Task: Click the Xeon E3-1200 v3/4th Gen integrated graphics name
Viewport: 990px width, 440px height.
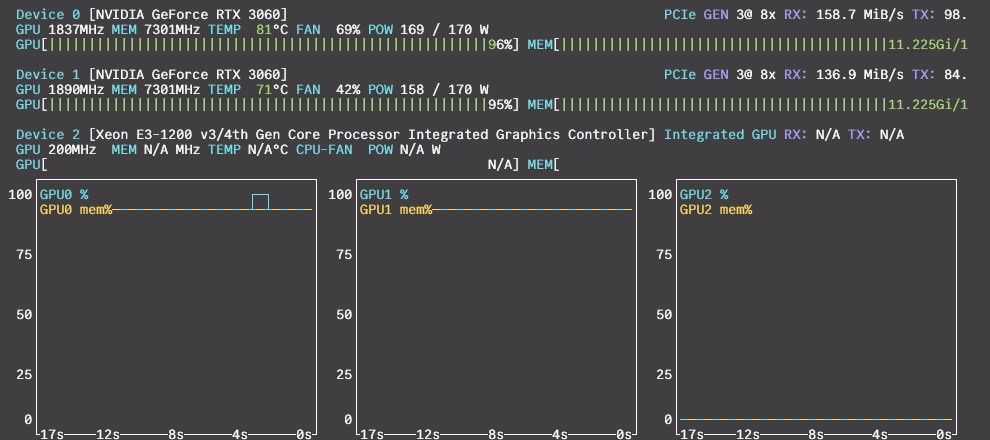Action: click(371, 134)
